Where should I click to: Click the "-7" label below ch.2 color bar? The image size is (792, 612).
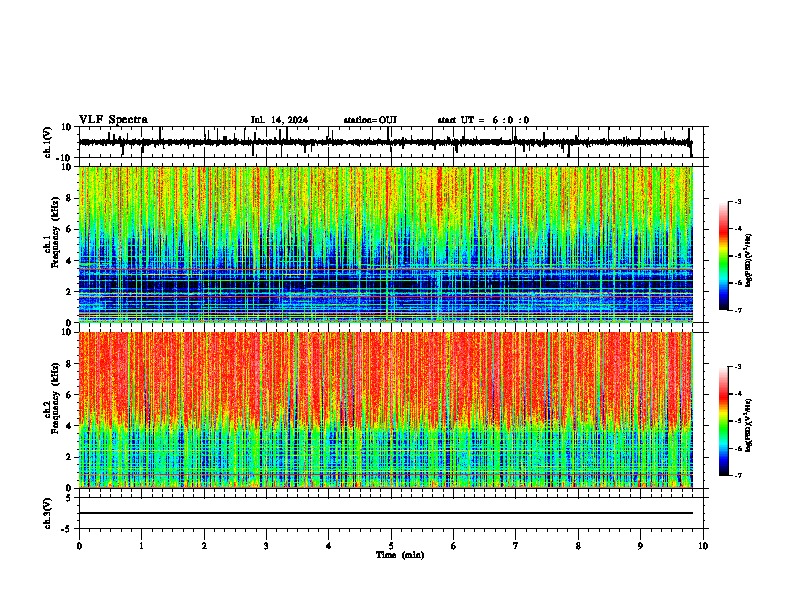pyautogui.click(x=737, y=476)
